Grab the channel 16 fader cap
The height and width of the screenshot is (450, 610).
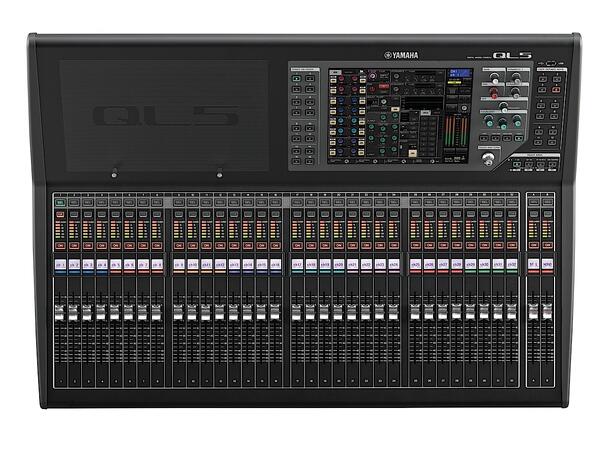coord(275,312)
